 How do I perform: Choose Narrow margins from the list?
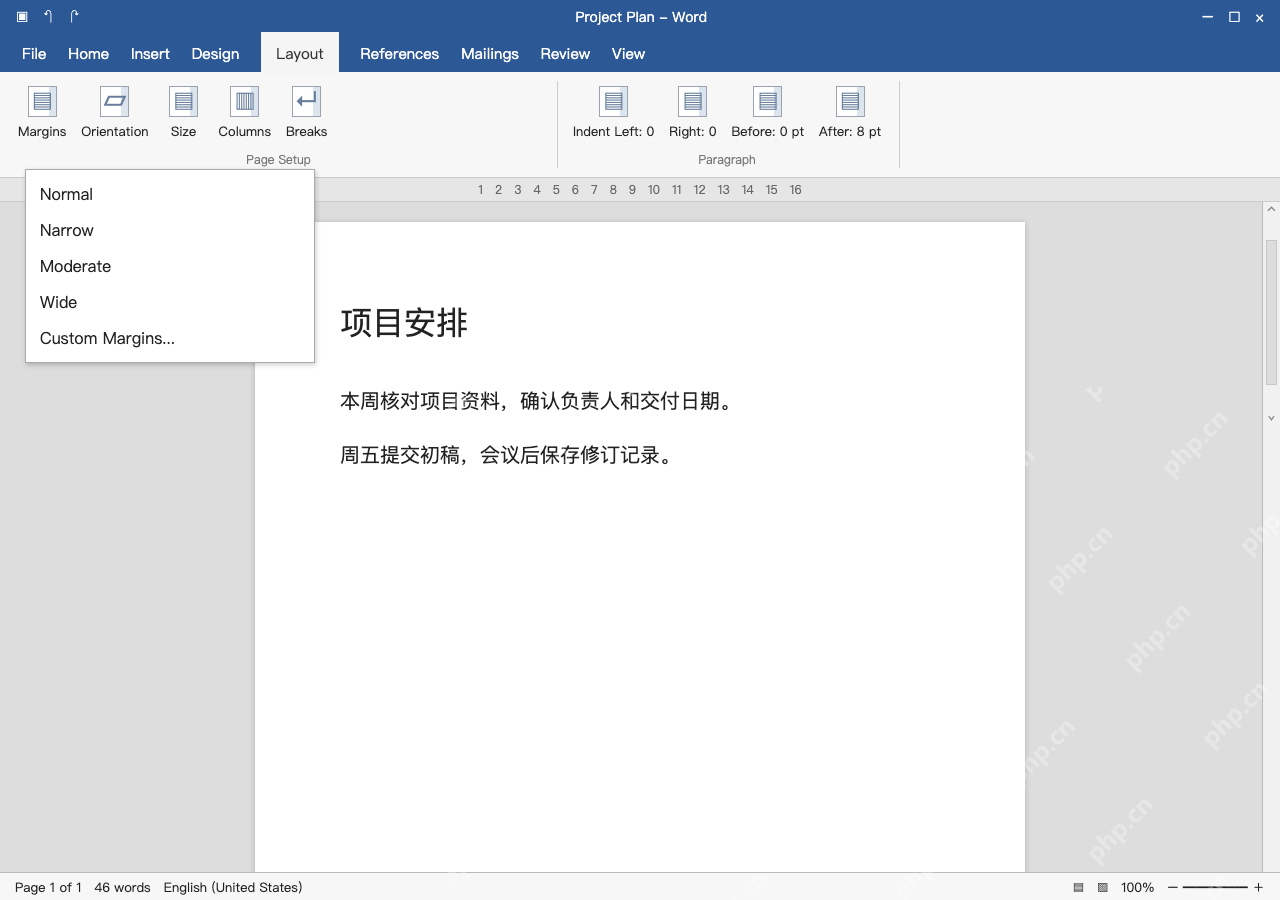pyautogui.click(x=170, y=230)
